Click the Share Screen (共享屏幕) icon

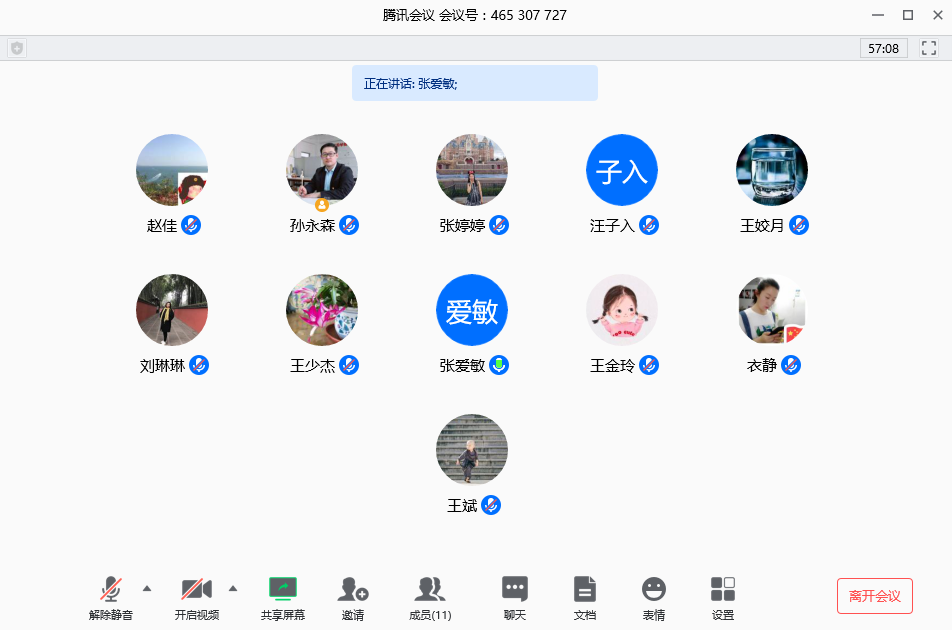pyautogui.click(x=283, y=589)
